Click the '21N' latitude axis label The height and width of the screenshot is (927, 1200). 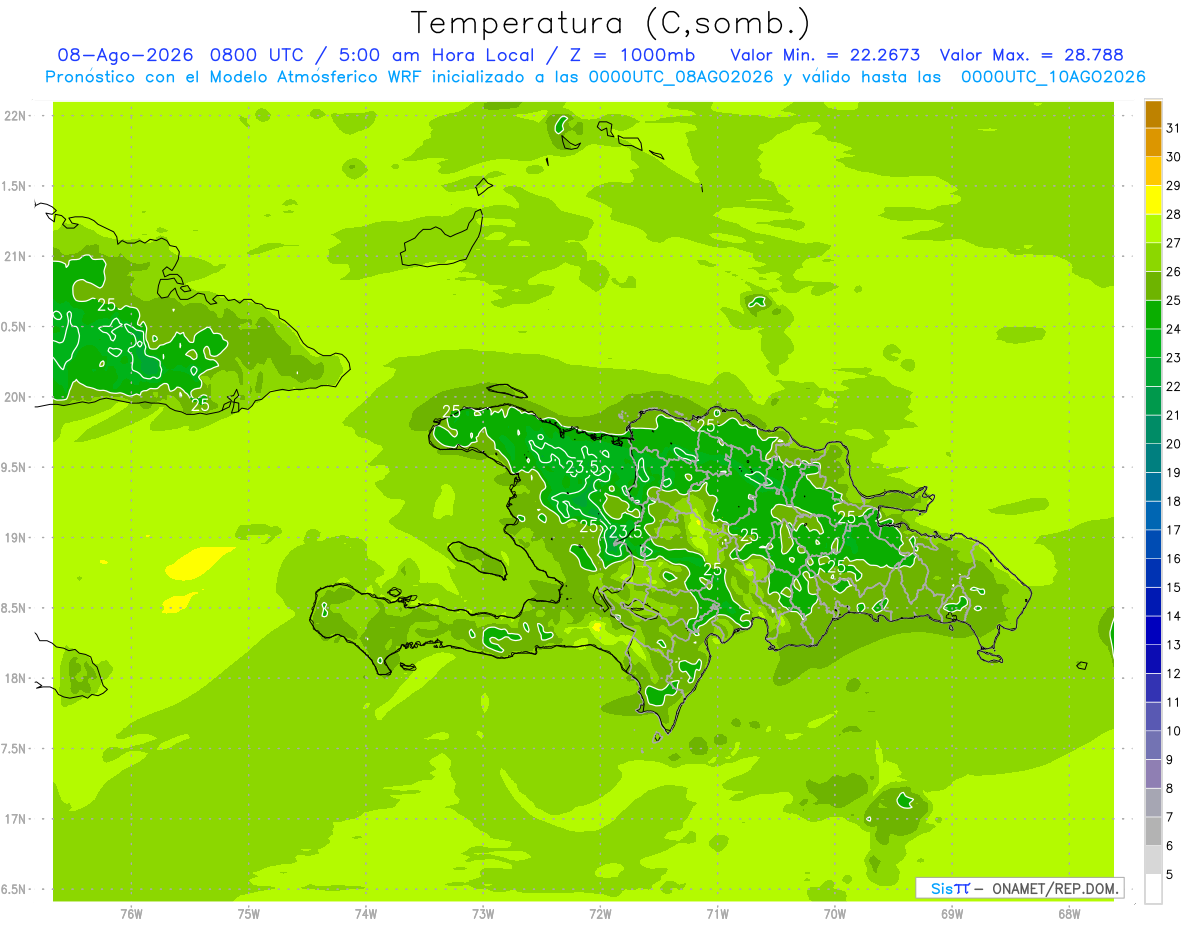pyautogui.click(x=16, y=256)
